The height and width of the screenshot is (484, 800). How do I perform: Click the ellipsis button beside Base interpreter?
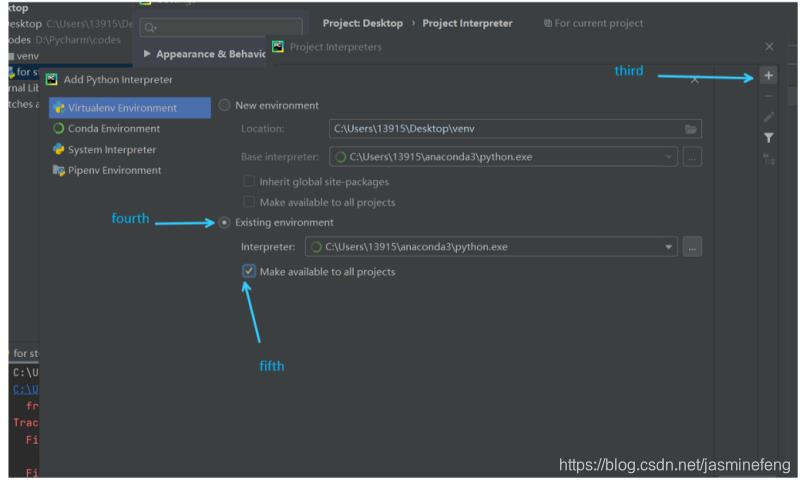click(692, 157)
